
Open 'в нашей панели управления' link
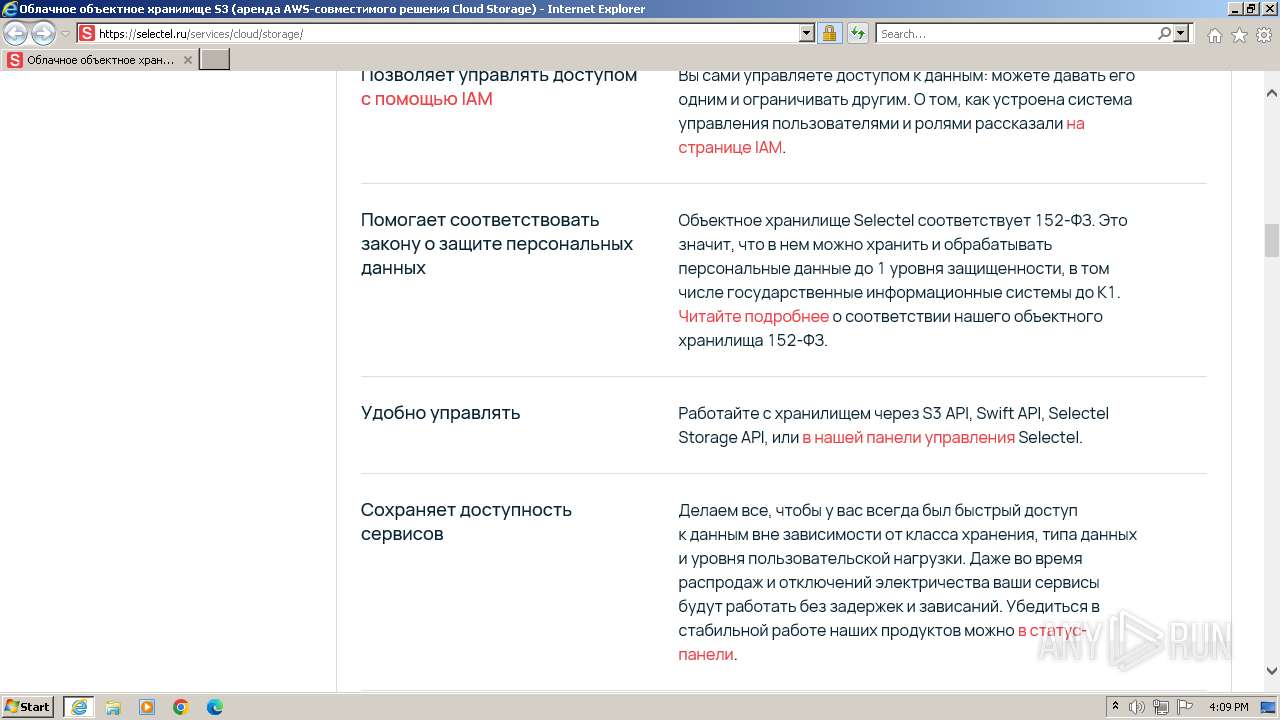point(908,437)
